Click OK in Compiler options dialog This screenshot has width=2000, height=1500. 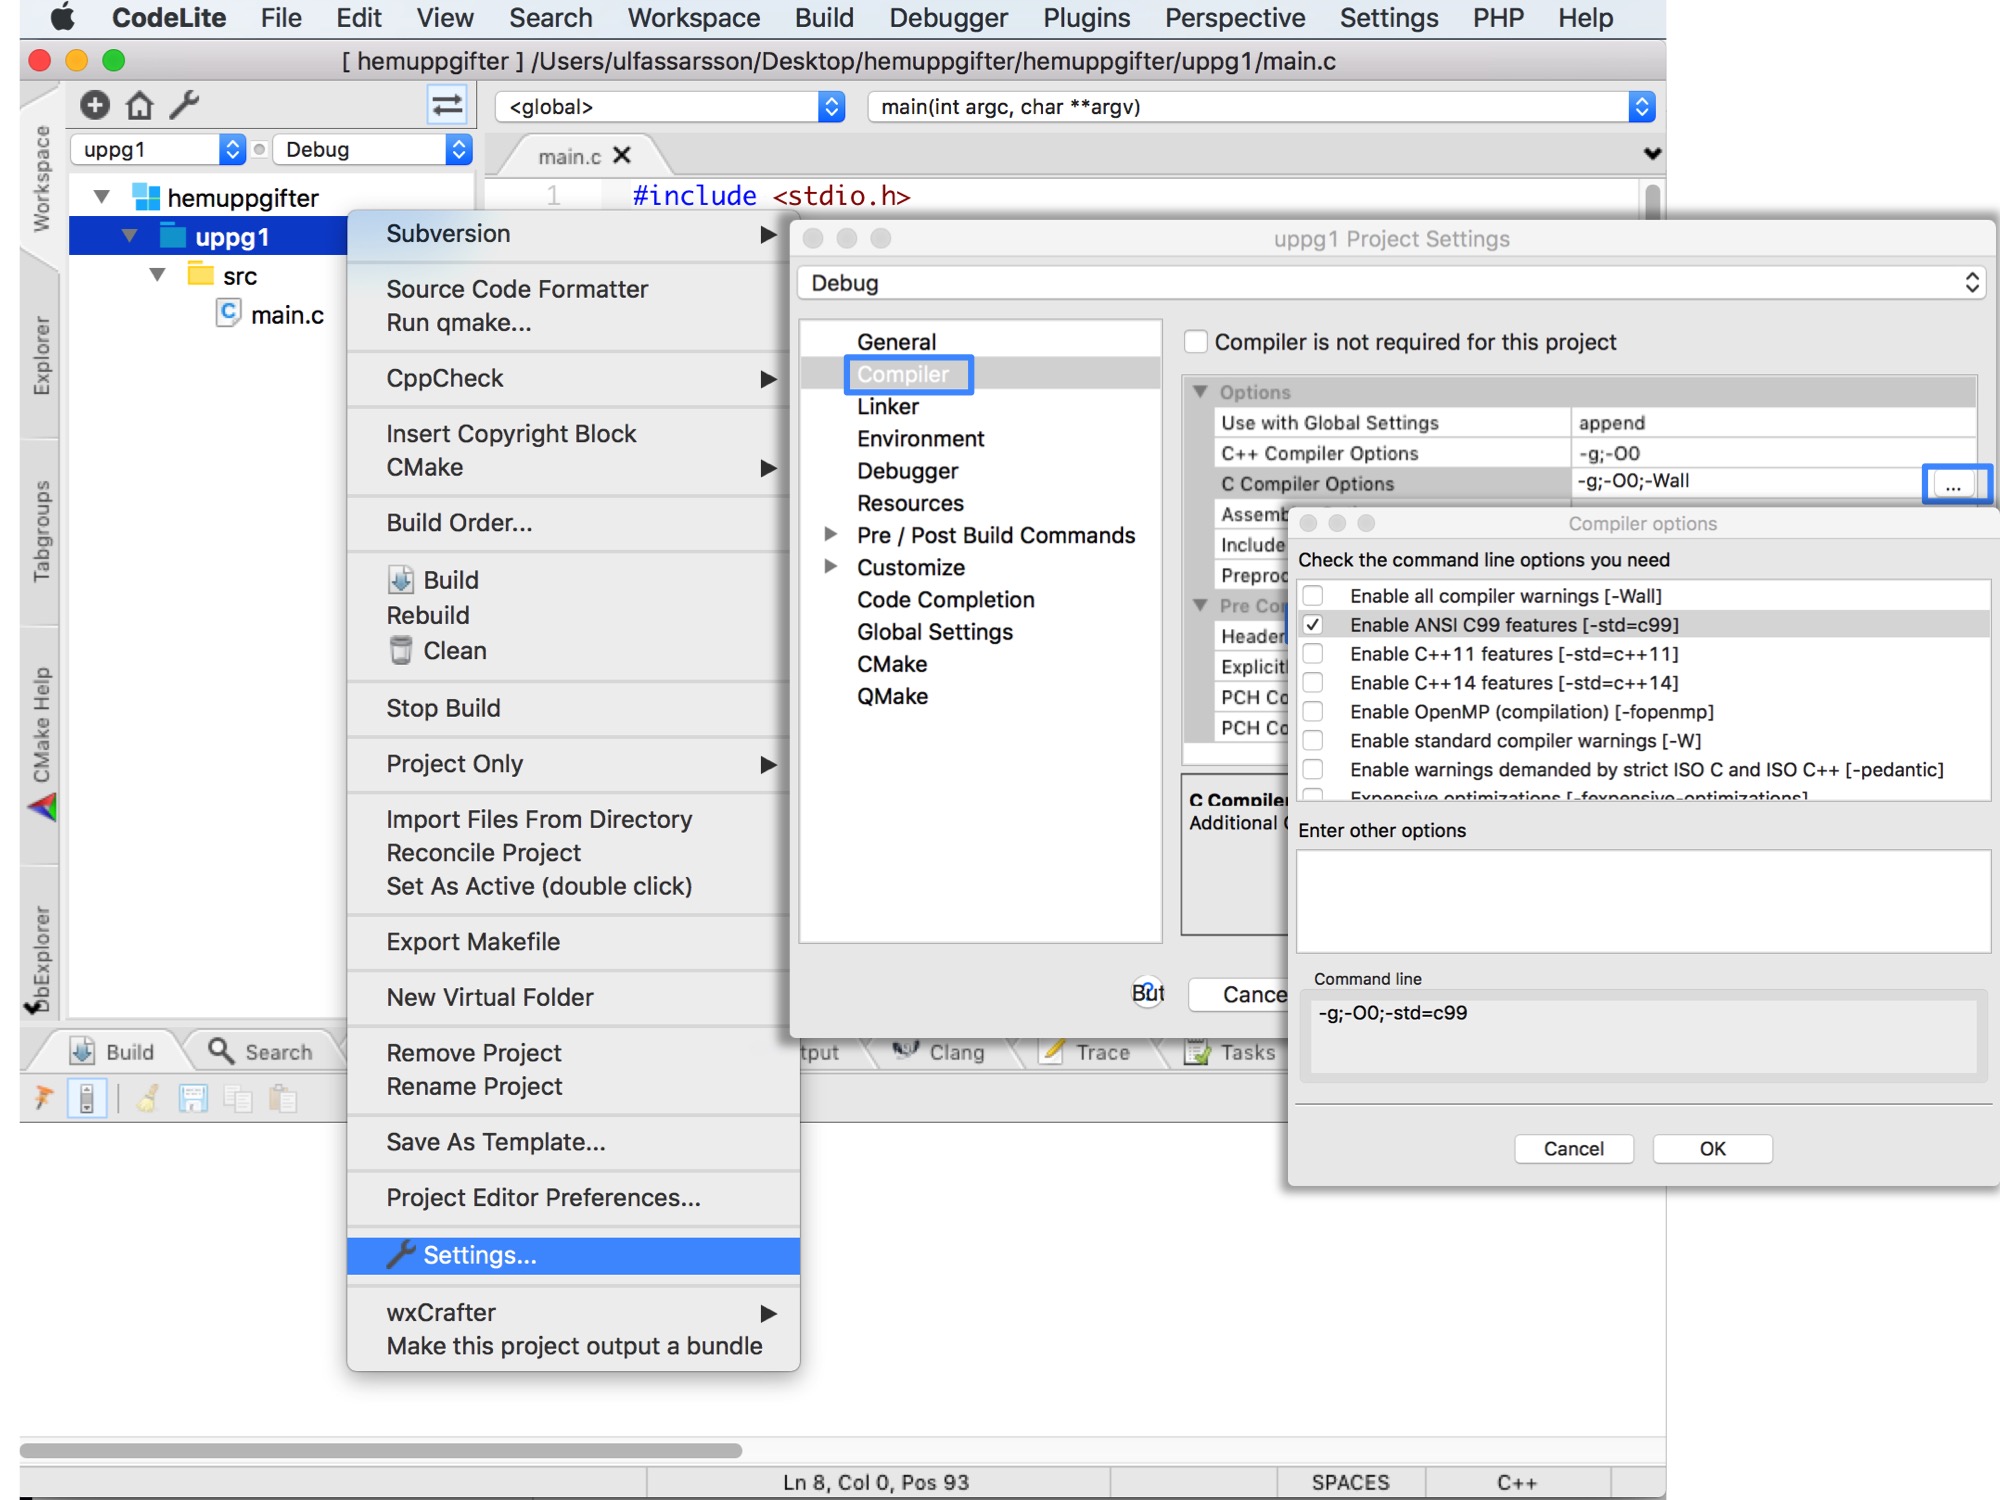coord(1712,1148)
